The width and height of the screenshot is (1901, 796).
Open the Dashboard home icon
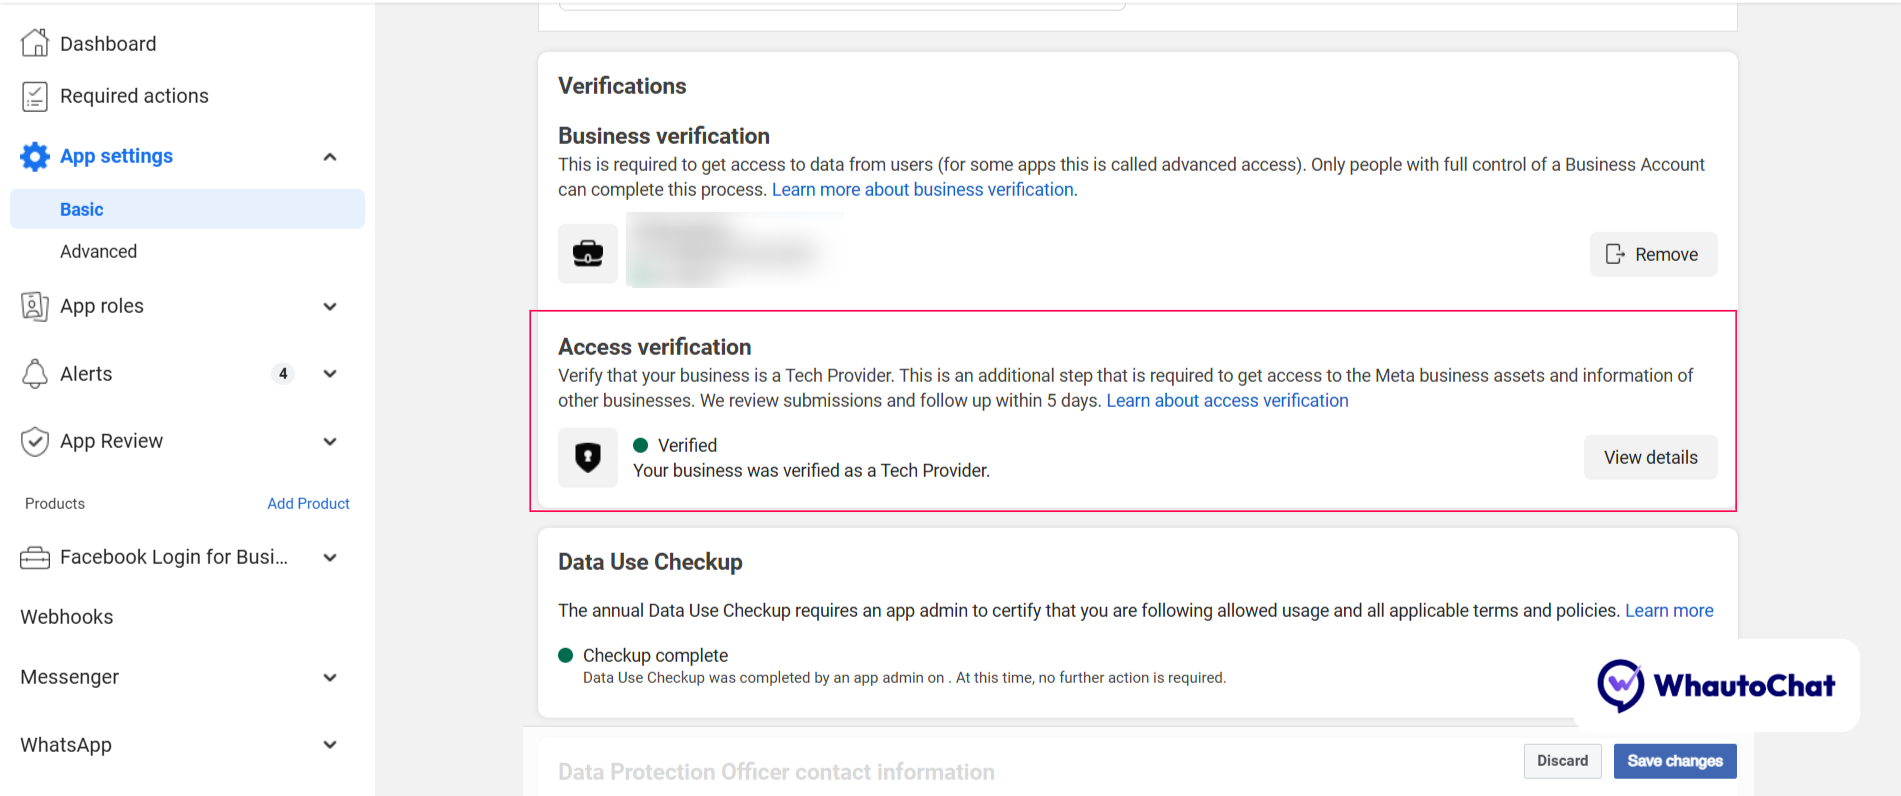pos(35,43)
